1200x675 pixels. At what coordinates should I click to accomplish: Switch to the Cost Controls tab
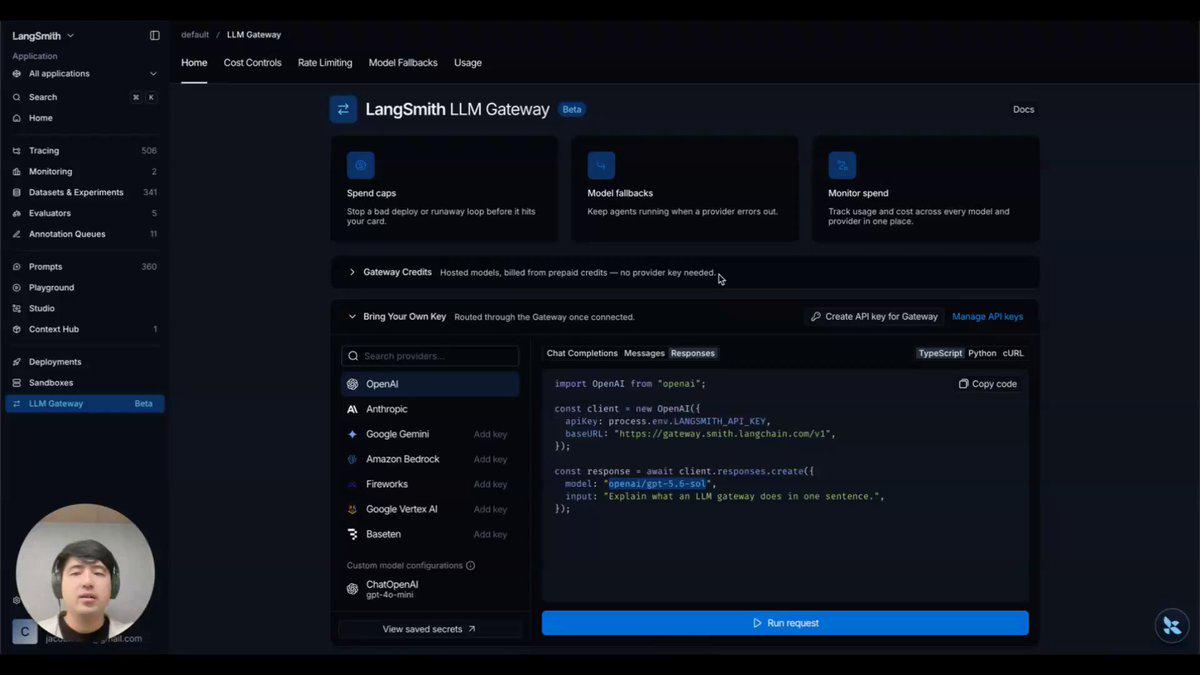point(252,63)
